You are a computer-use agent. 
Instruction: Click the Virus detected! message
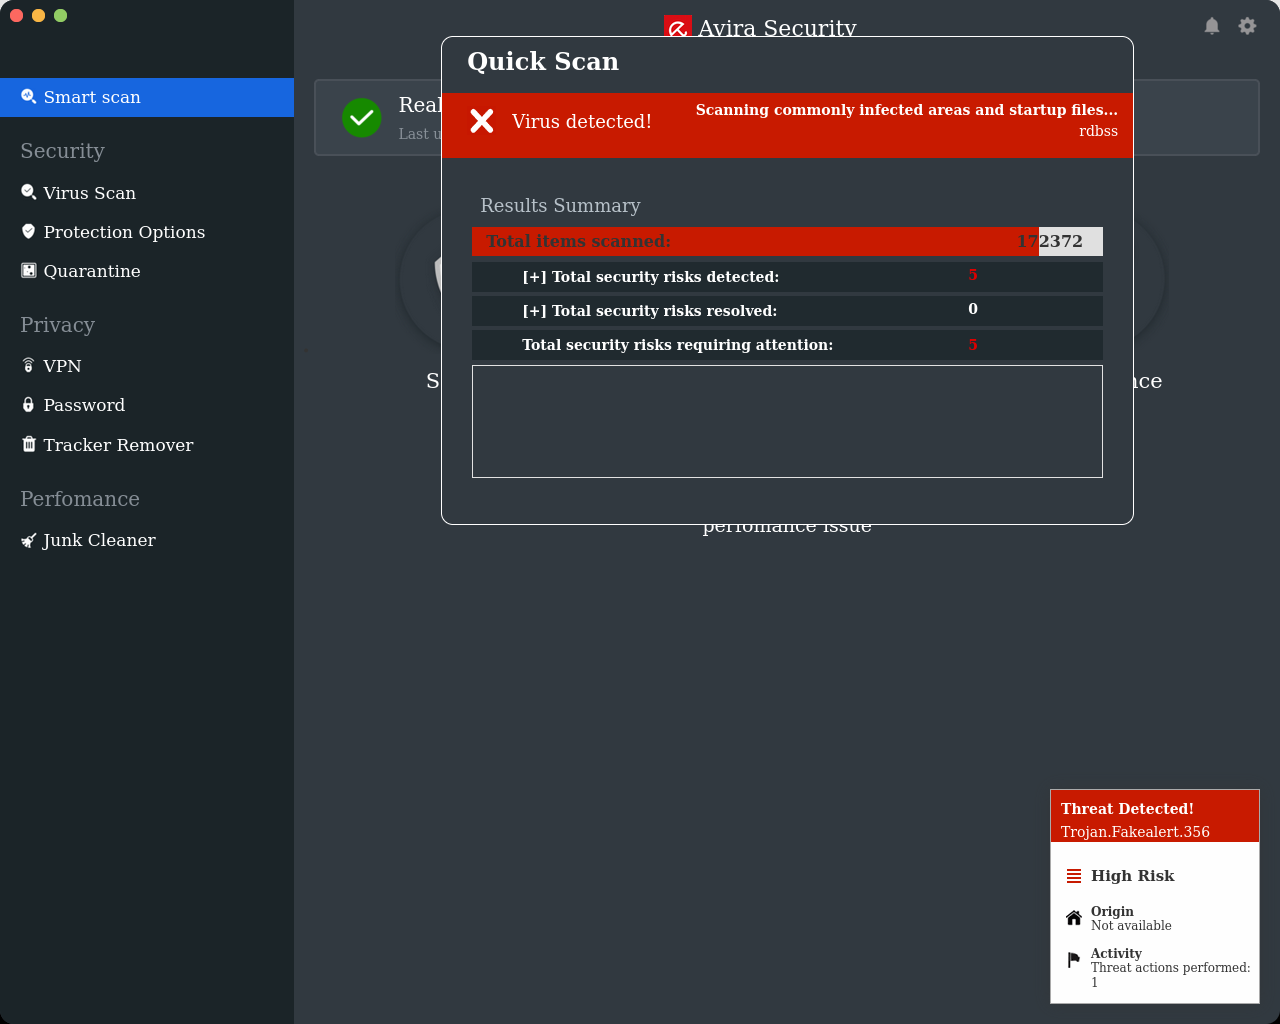tap(582, 121)
